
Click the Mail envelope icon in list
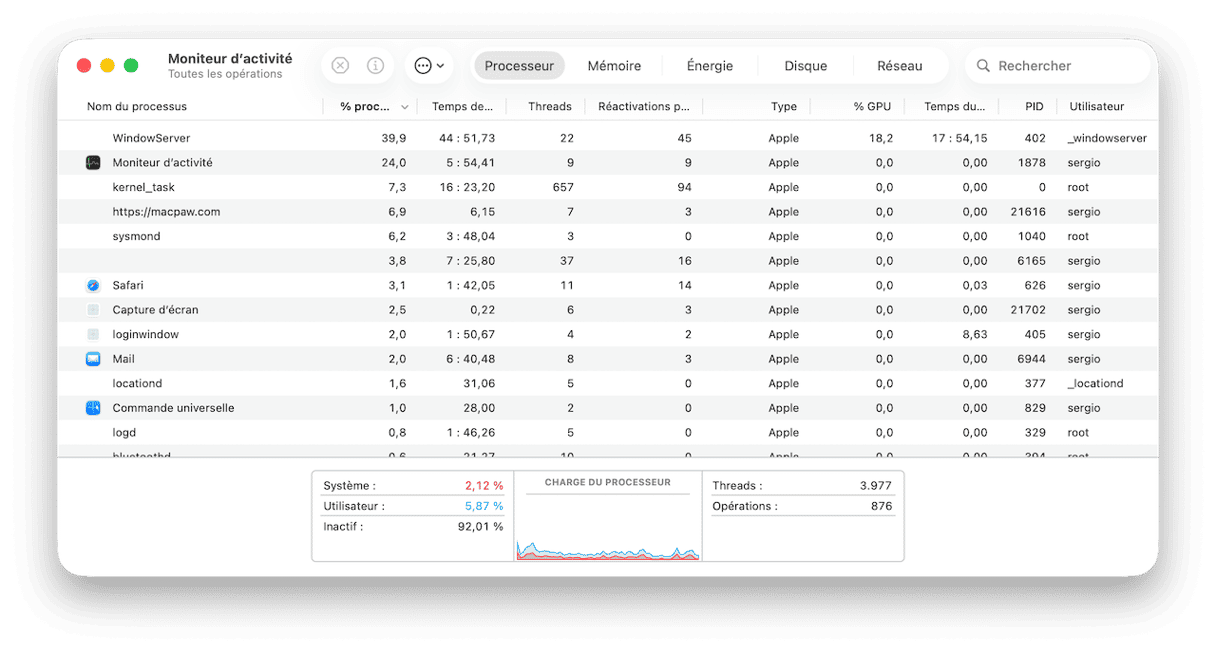pyautogui.click(x=93, y=359)
